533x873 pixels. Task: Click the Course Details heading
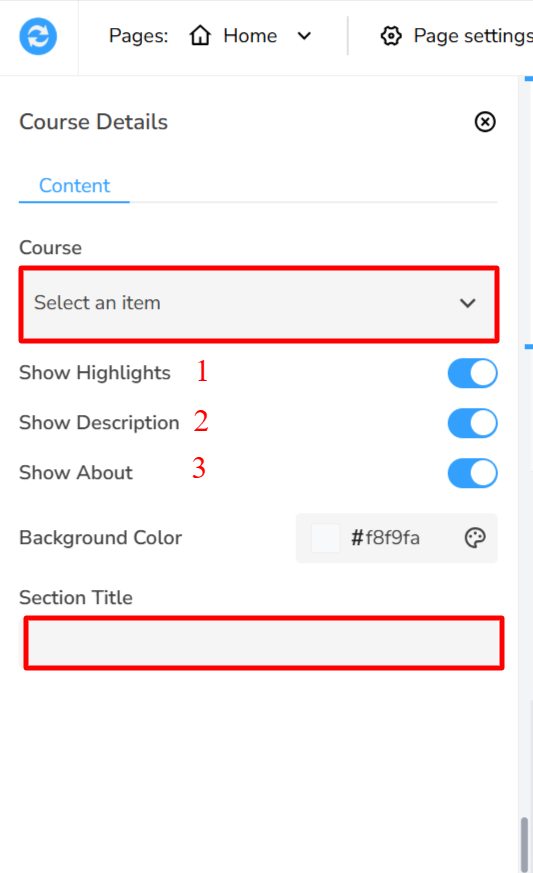pyautogui.click(x=94, y=122)
